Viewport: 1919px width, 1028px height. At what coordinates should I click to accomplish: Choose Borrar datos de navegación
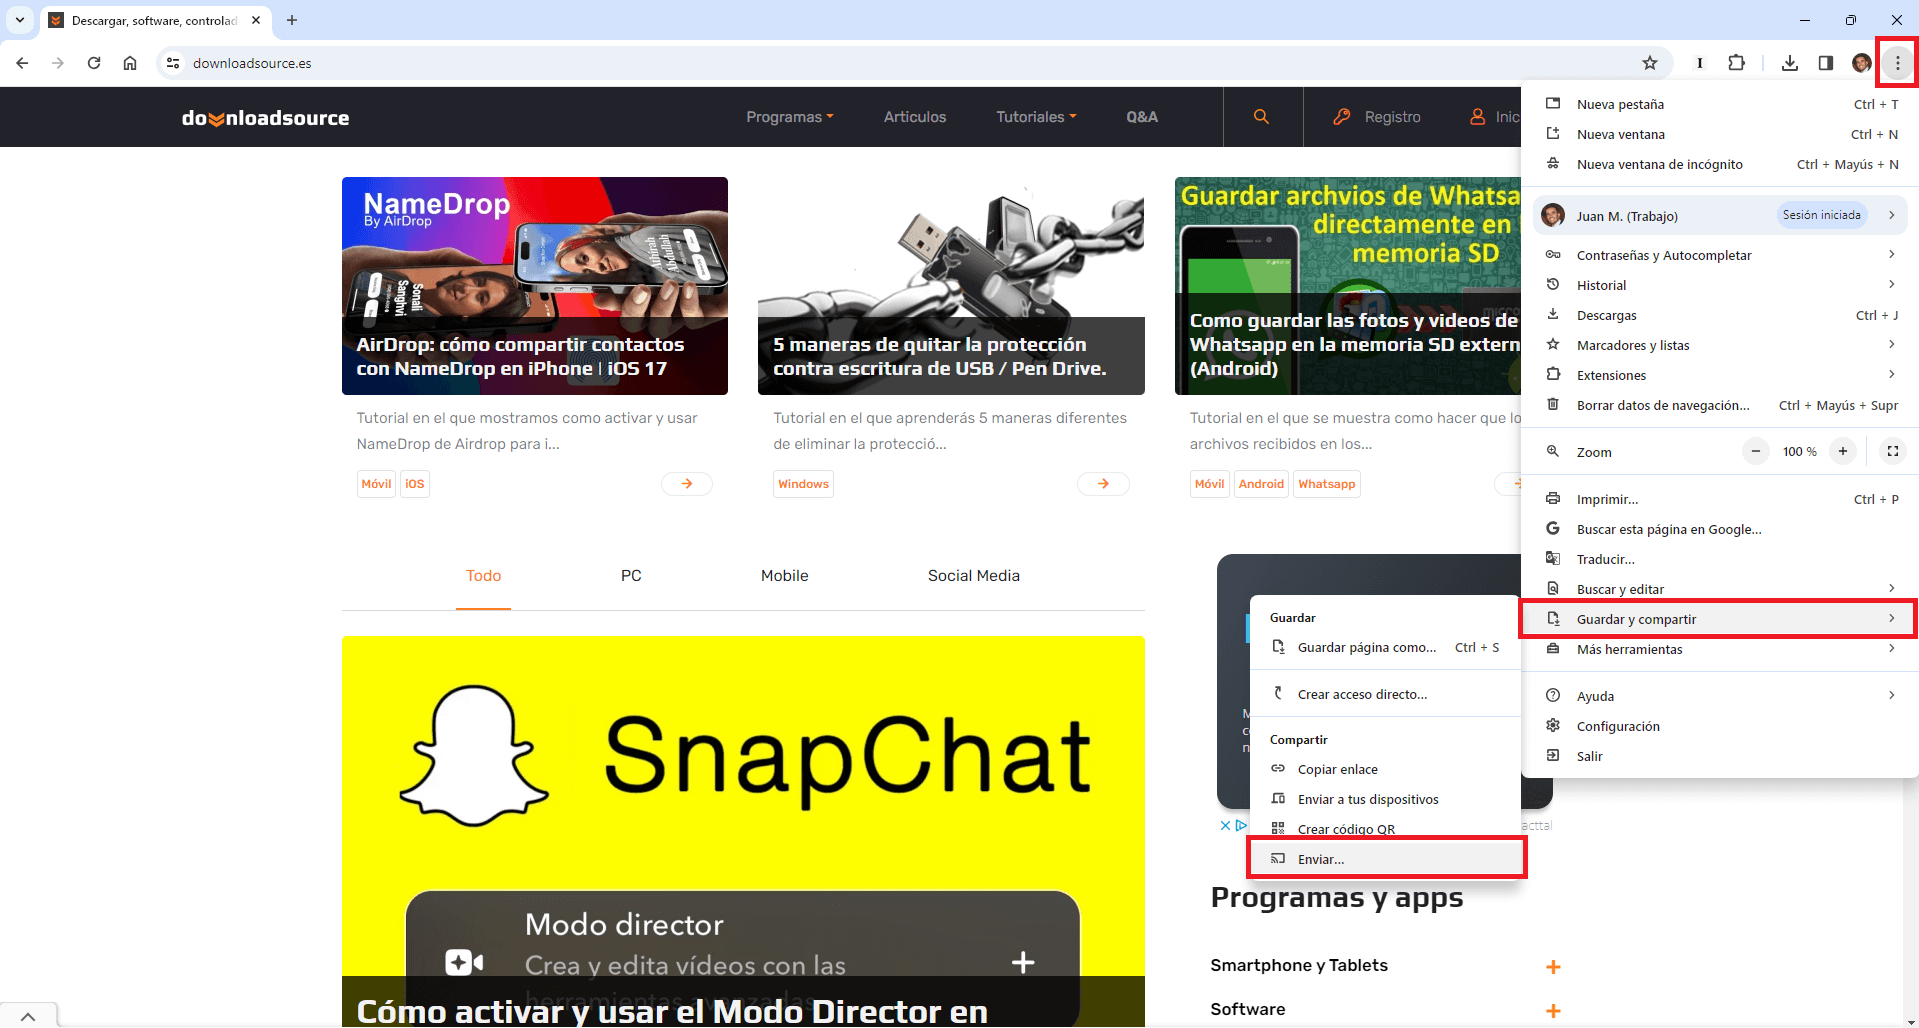tap(1720, 405)
